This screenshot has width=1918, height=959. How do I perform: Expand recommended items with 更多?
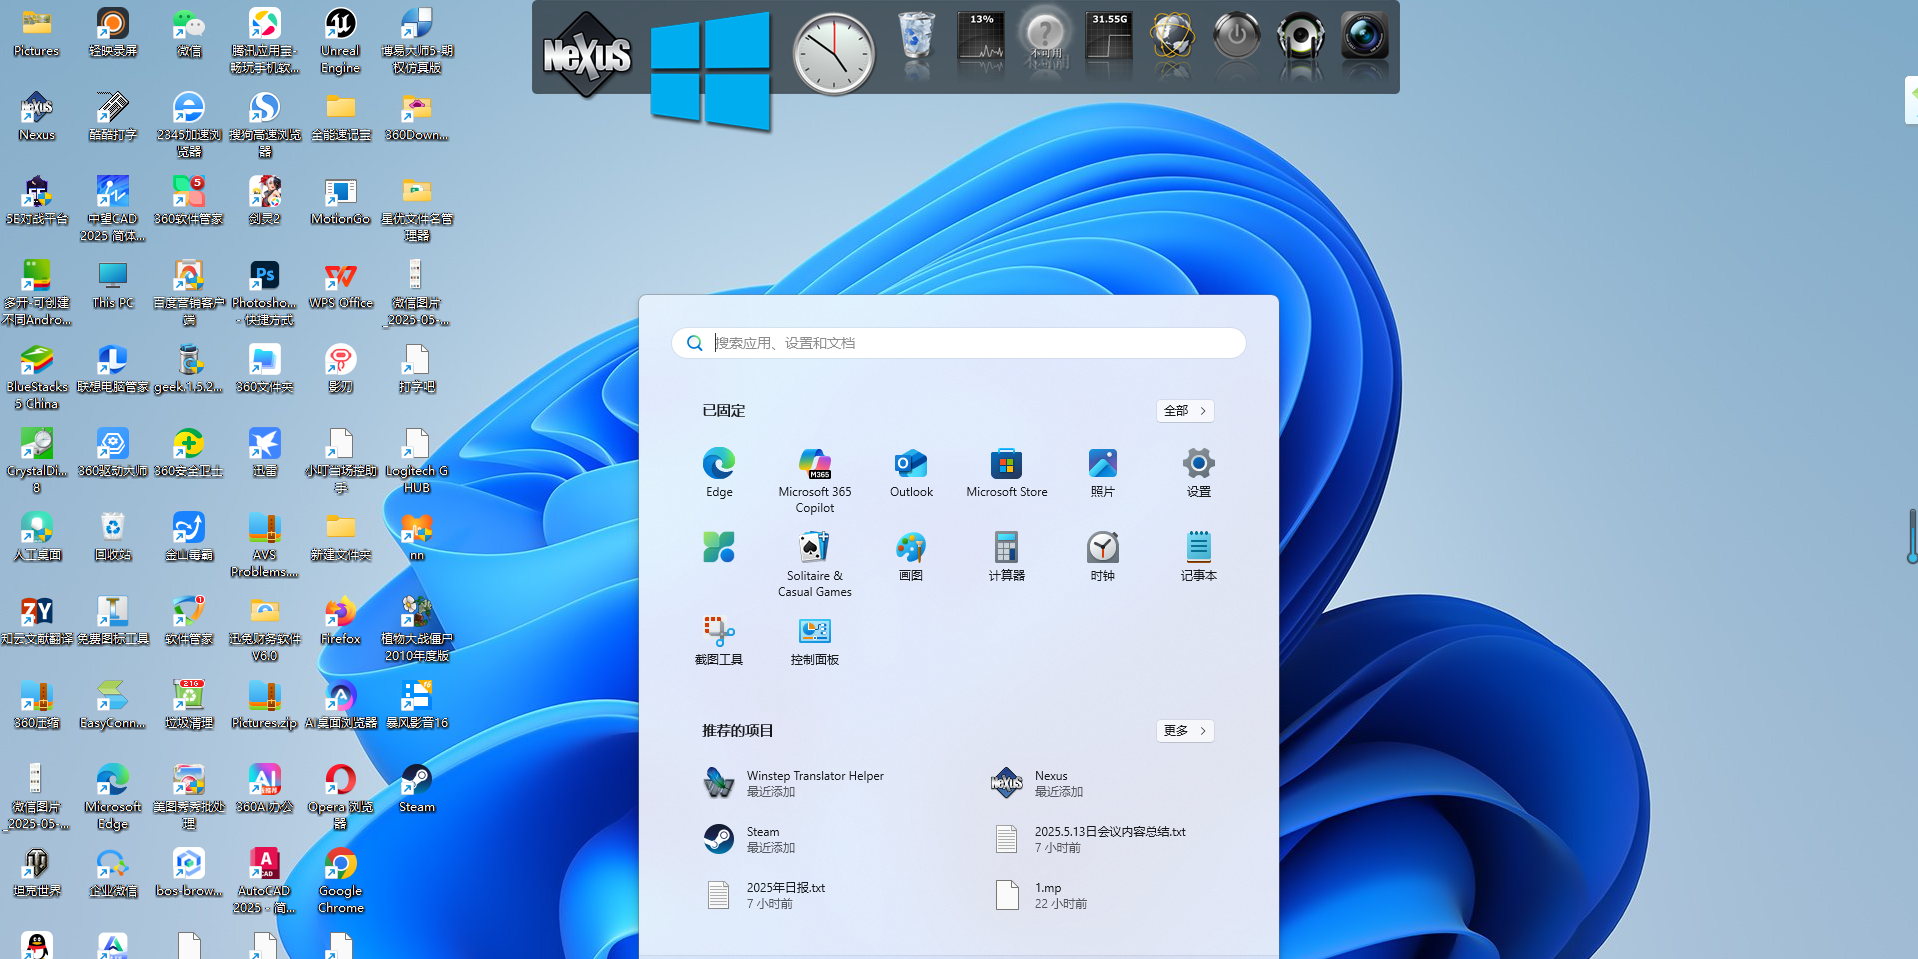1185,731
